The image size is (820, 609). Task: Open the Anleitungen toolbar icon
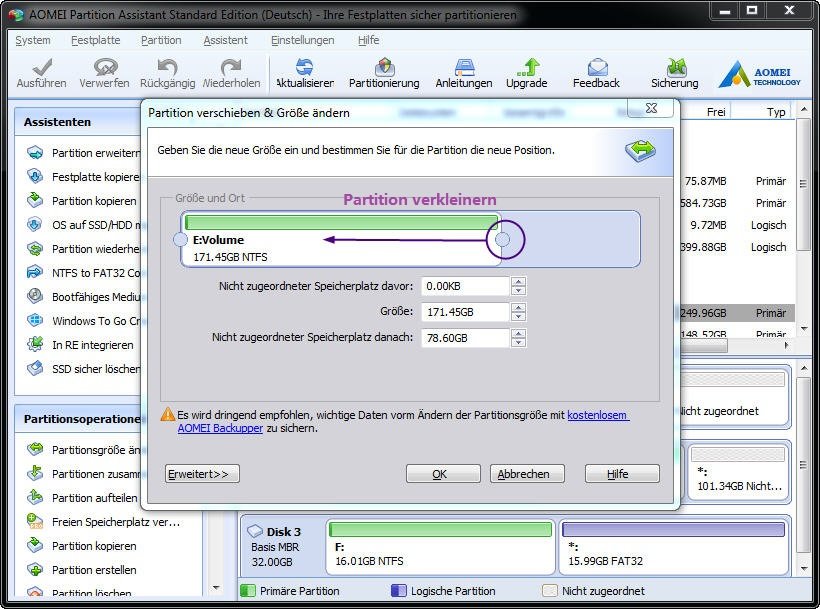pos(464,67)
